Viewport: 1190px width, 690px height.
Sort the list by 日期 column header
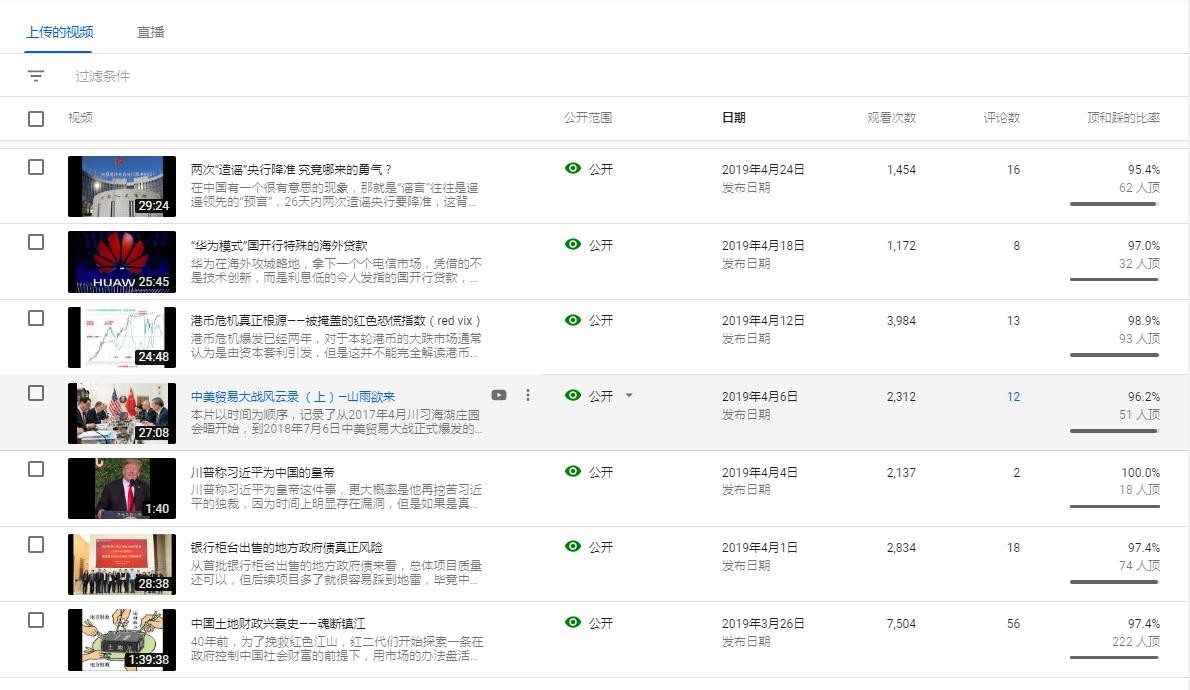[733, 118]
